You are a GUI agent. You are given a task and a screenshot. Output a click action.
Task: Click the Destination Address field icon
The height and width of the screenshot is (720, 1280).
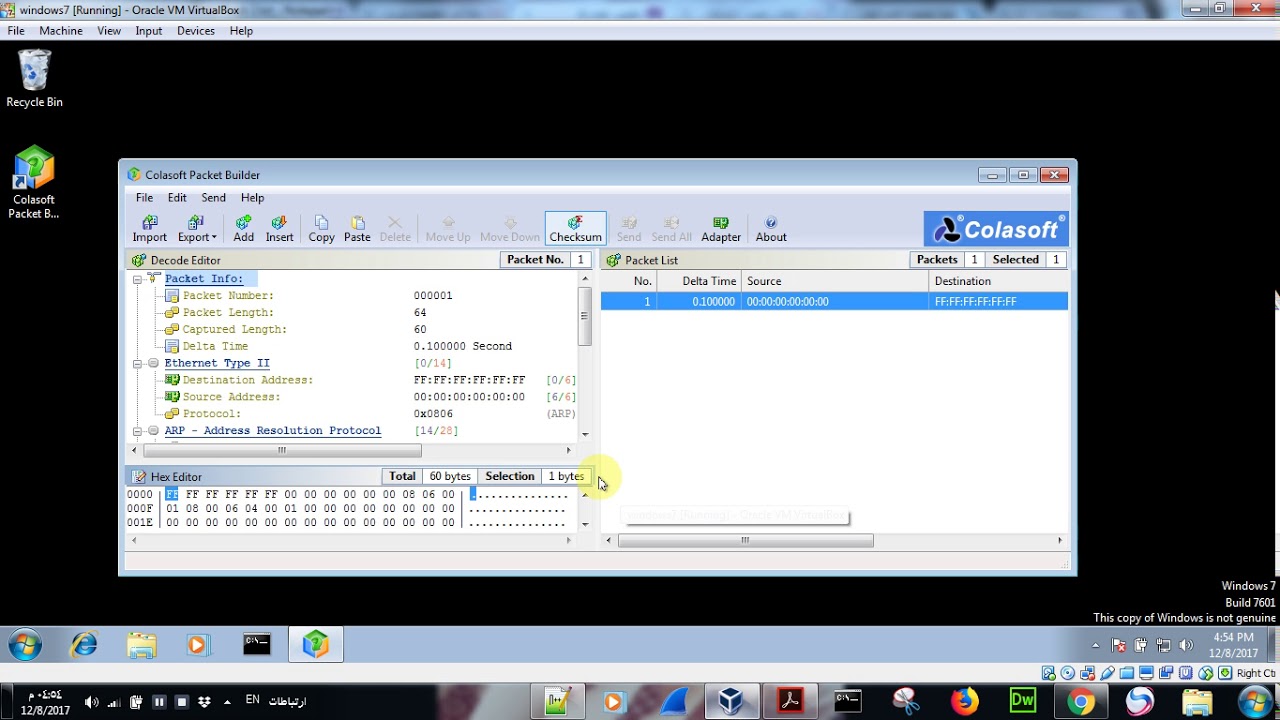tap(172, 380)
